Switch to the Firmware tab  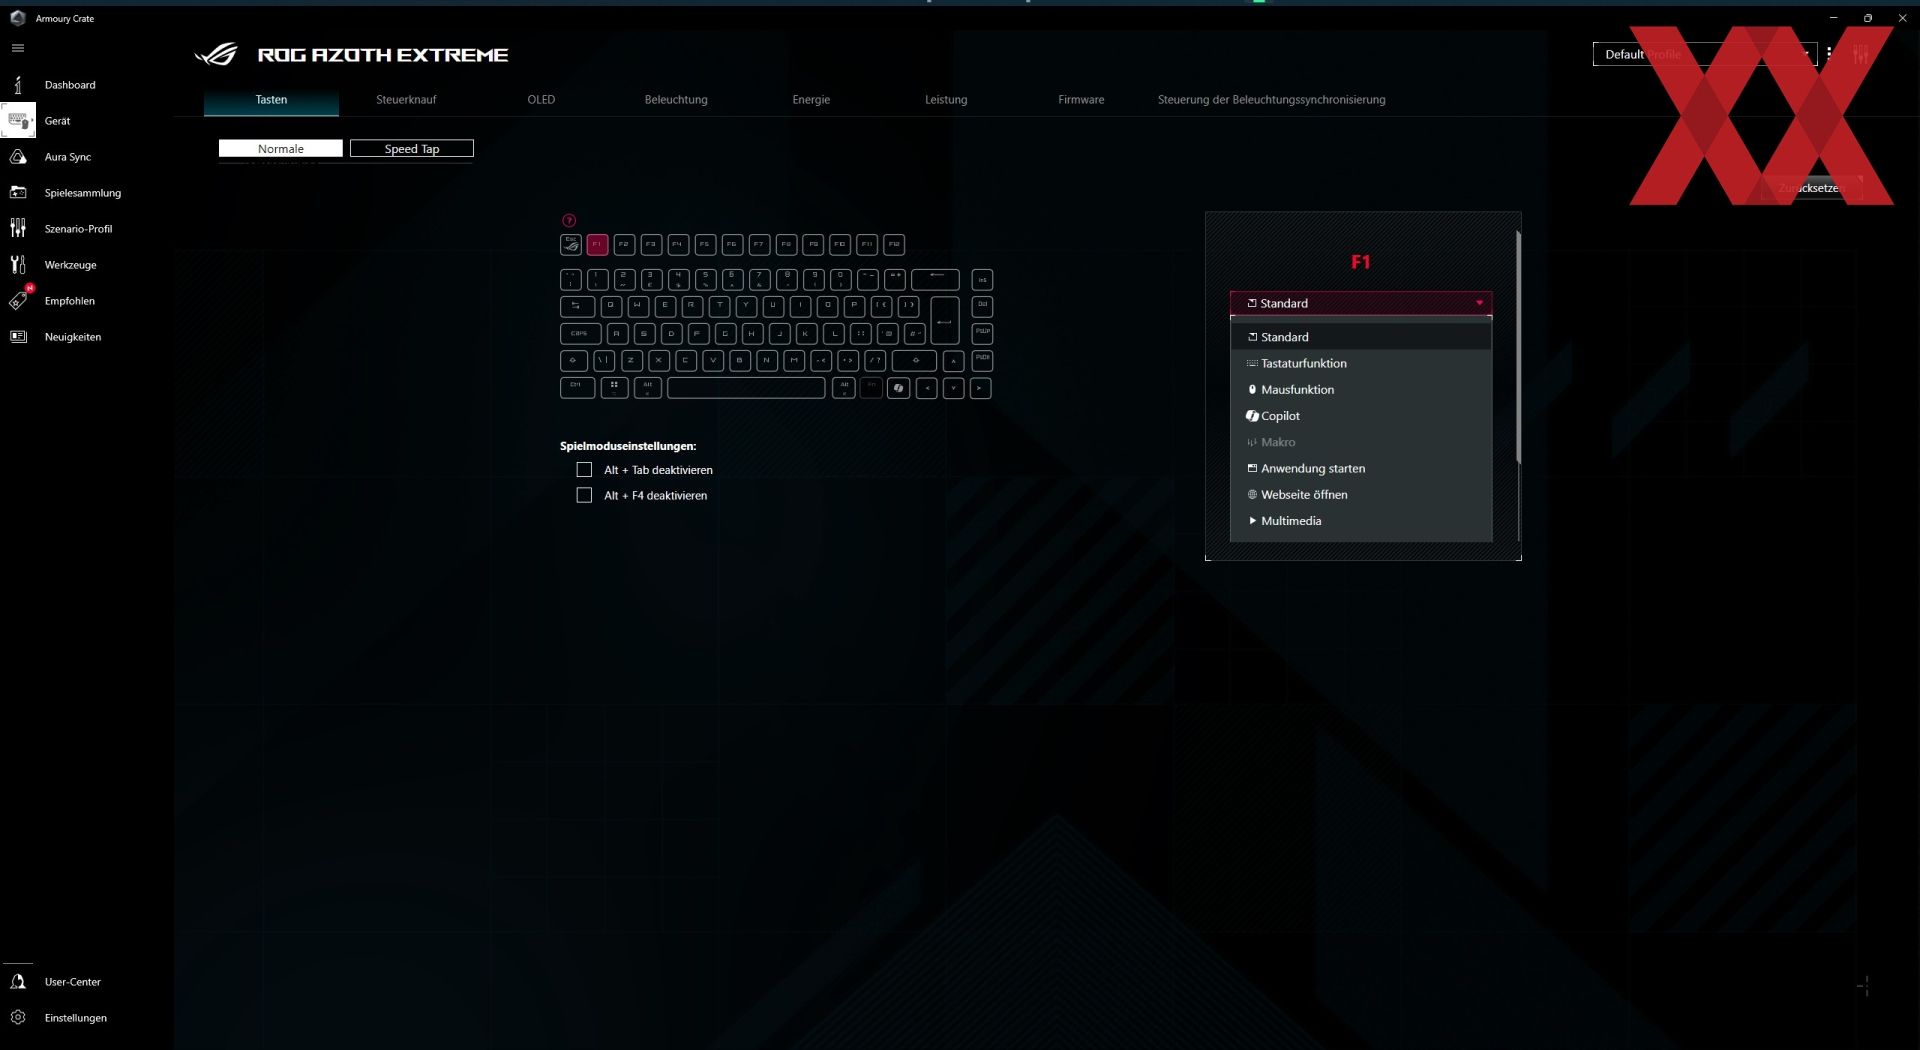[1081, 100]
